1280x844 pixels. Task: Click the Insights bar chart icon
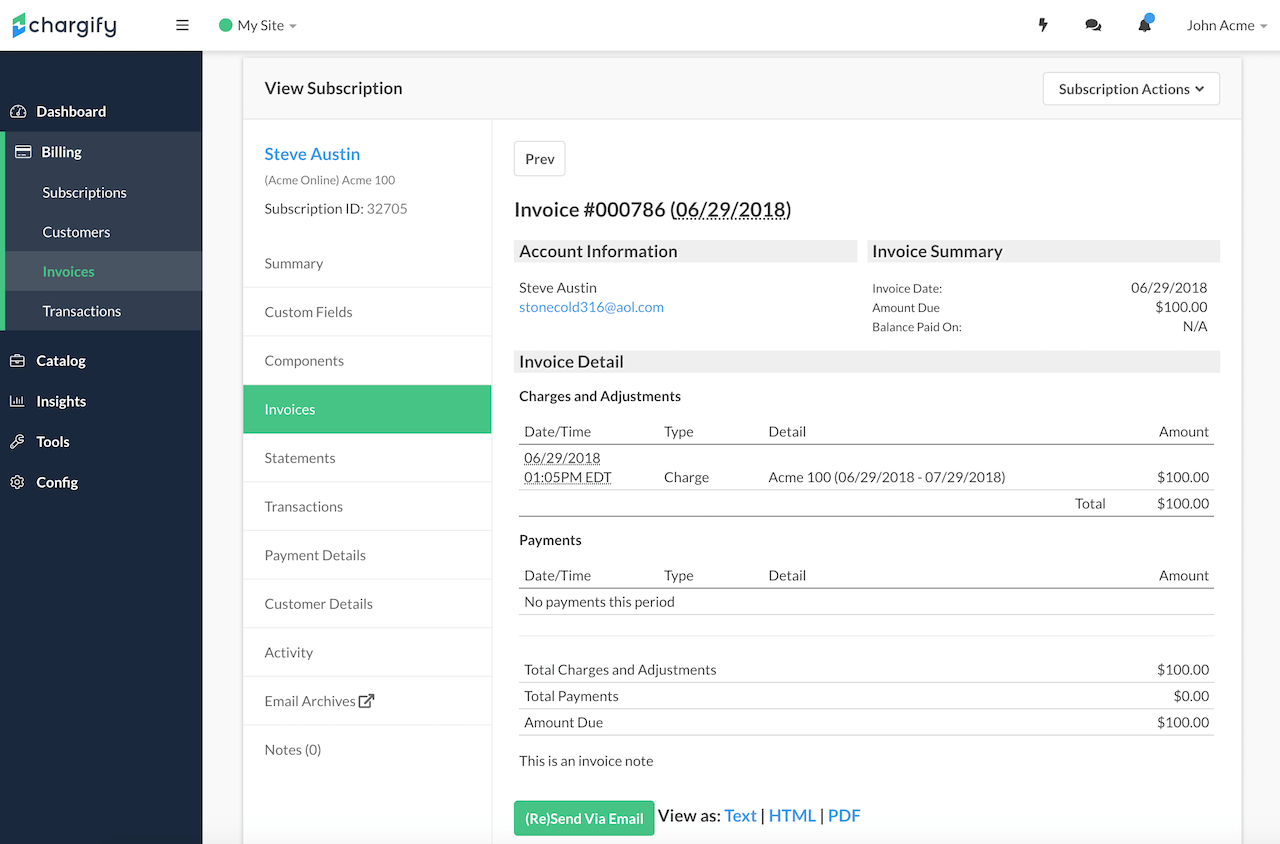17,401
